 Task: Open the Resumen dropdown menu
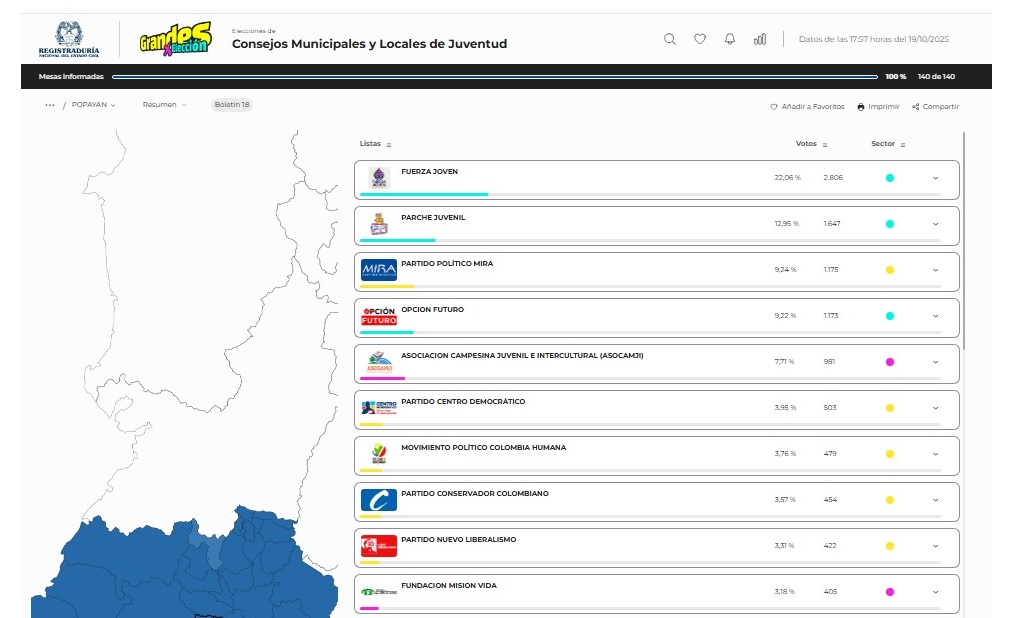[164, 105]
